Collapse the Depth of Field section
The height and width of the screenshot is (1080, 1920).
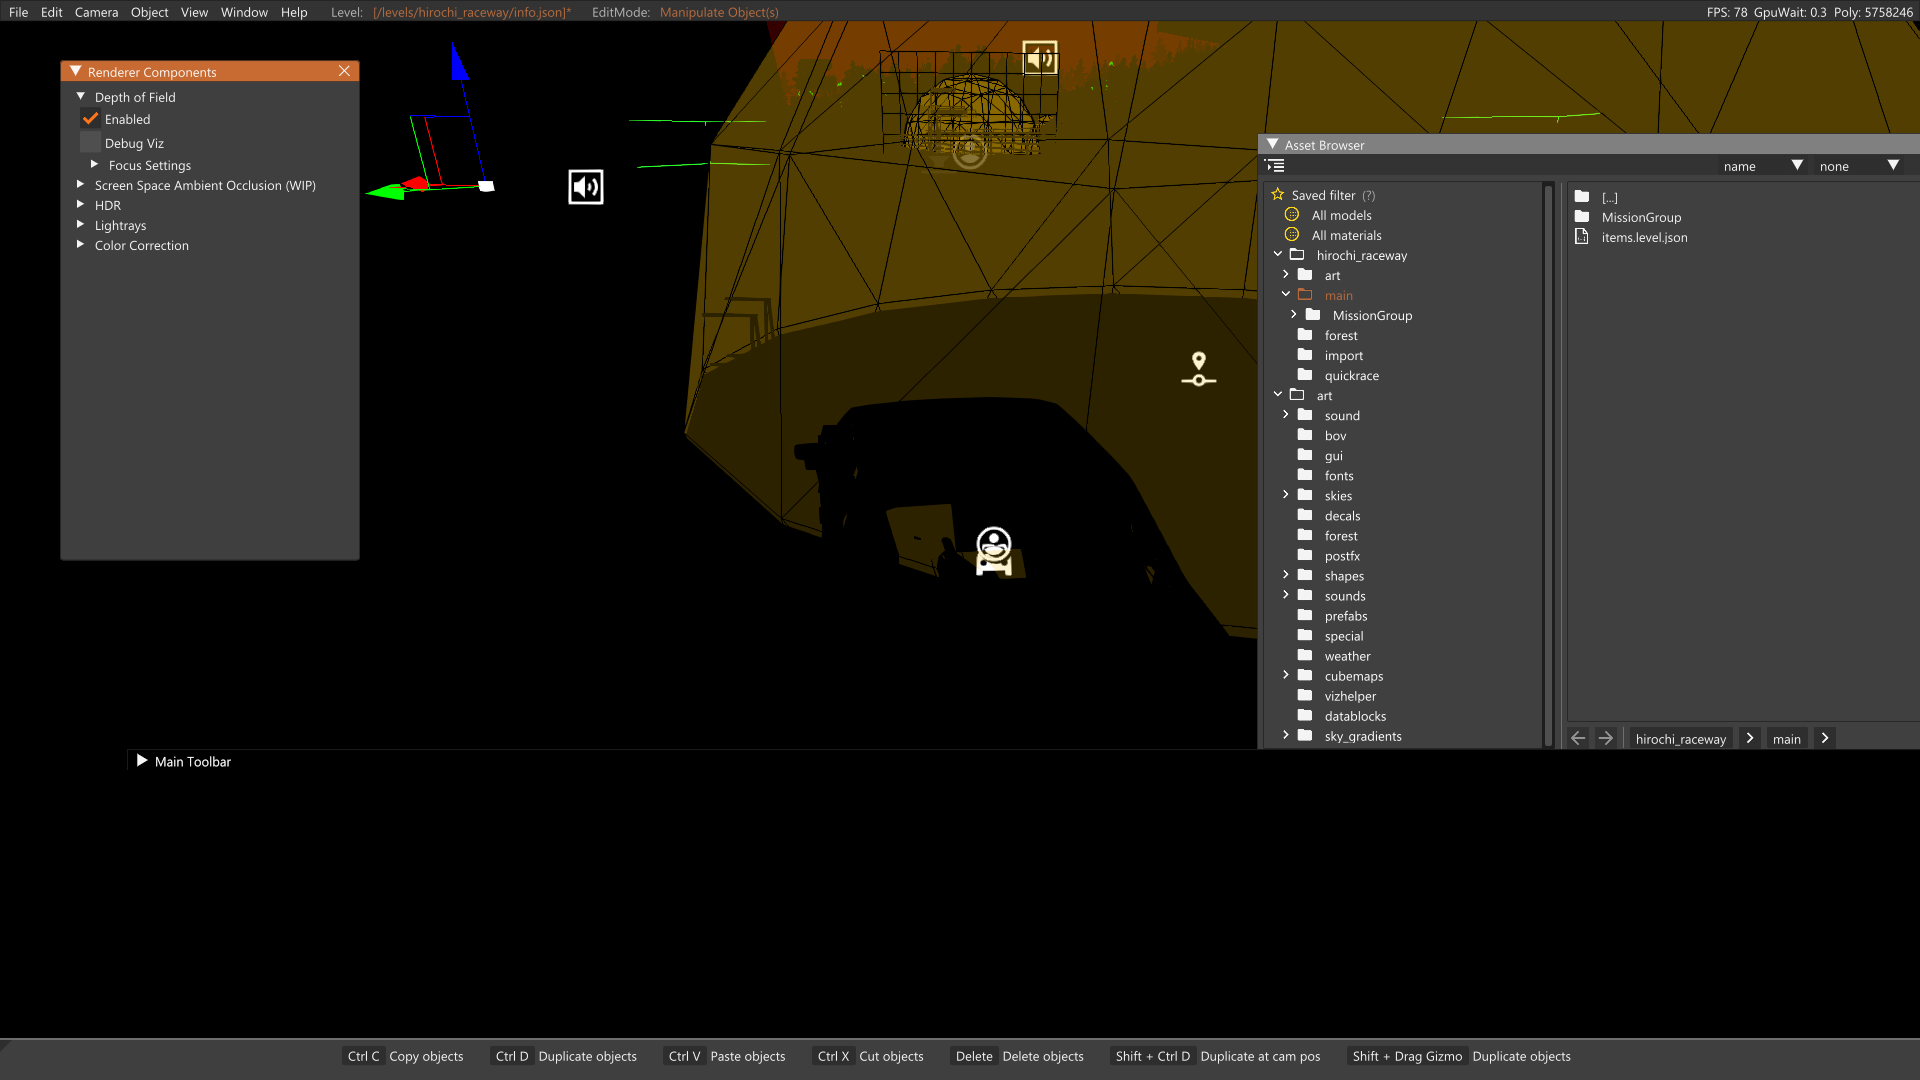pos(81,97)
